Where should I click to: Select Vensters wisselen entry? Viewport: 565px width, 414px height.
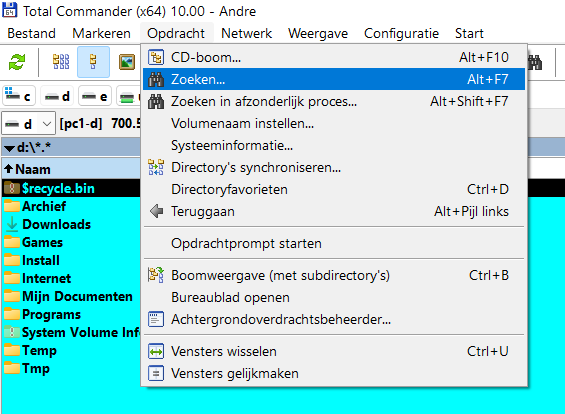[334, 352]
